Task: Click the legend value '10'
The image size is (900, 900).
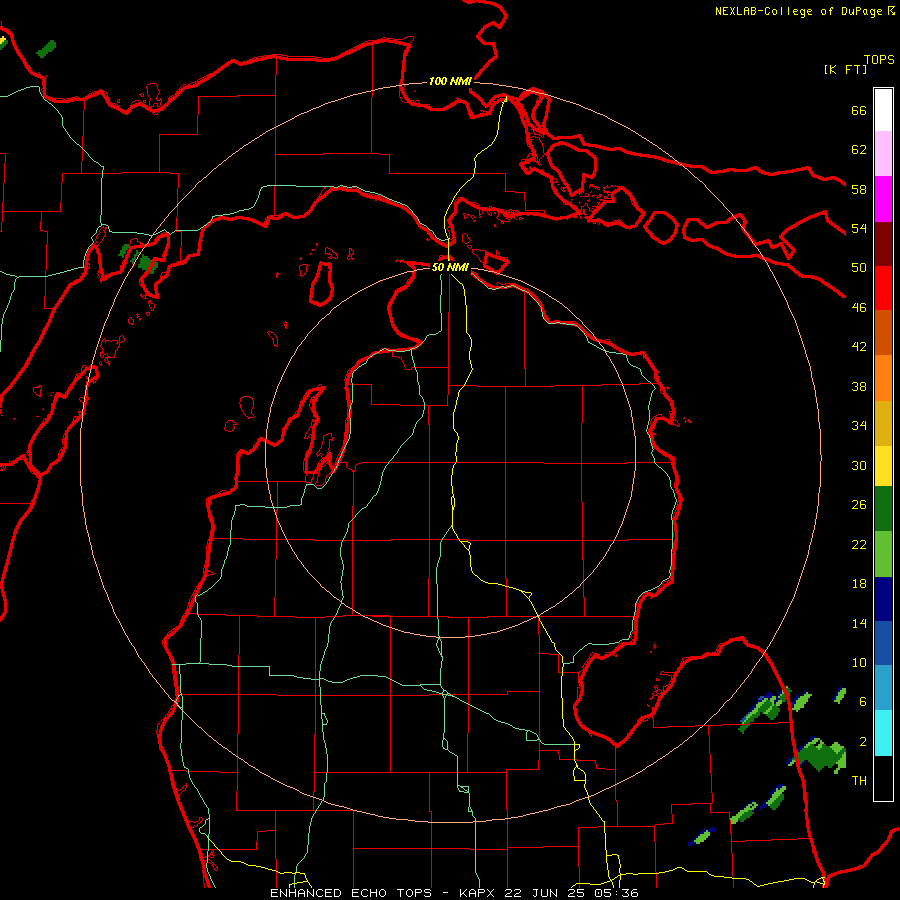Action: coord(859,663)
